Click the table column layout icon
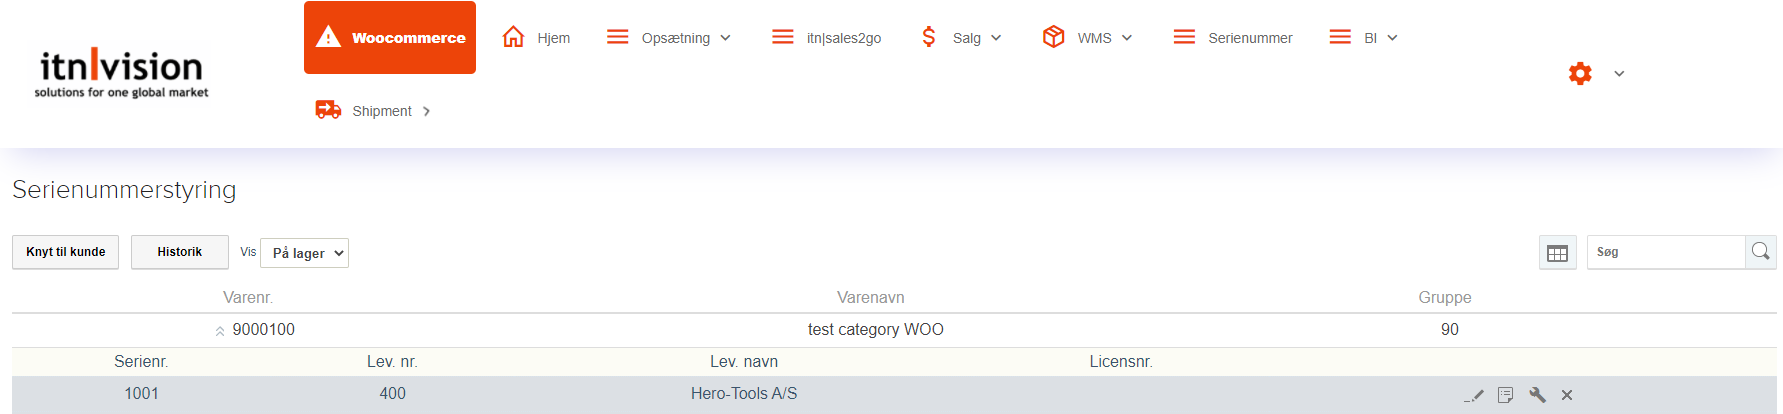The width and height of the screenshot is (1783, 414). 1557,253
